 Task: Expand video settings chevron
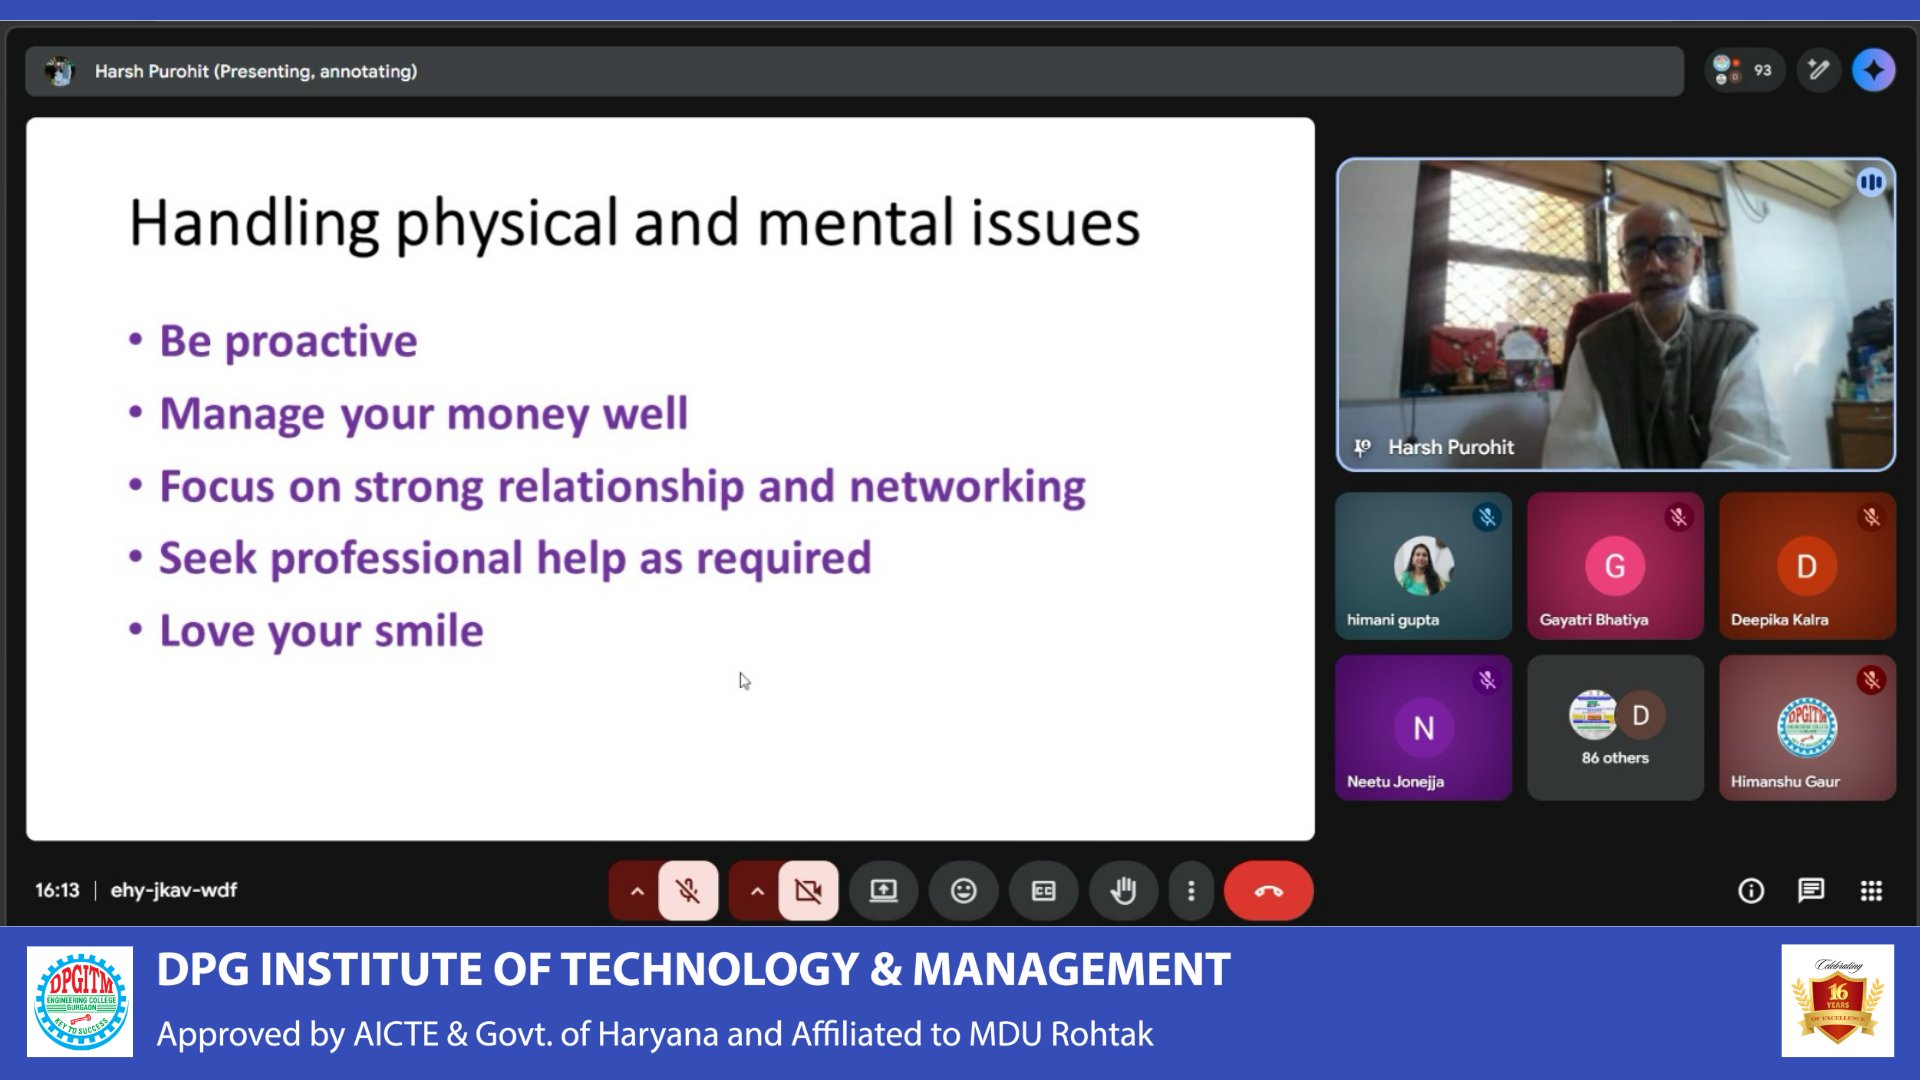coord(757,890)
